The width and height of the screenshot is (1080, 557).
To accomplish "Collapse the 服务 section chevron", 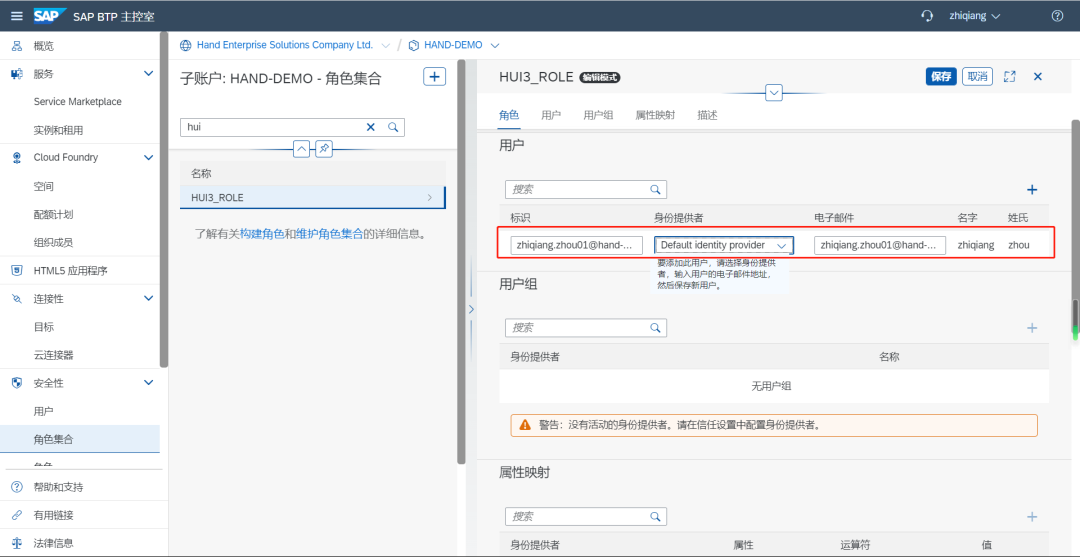I will point(148,73).
